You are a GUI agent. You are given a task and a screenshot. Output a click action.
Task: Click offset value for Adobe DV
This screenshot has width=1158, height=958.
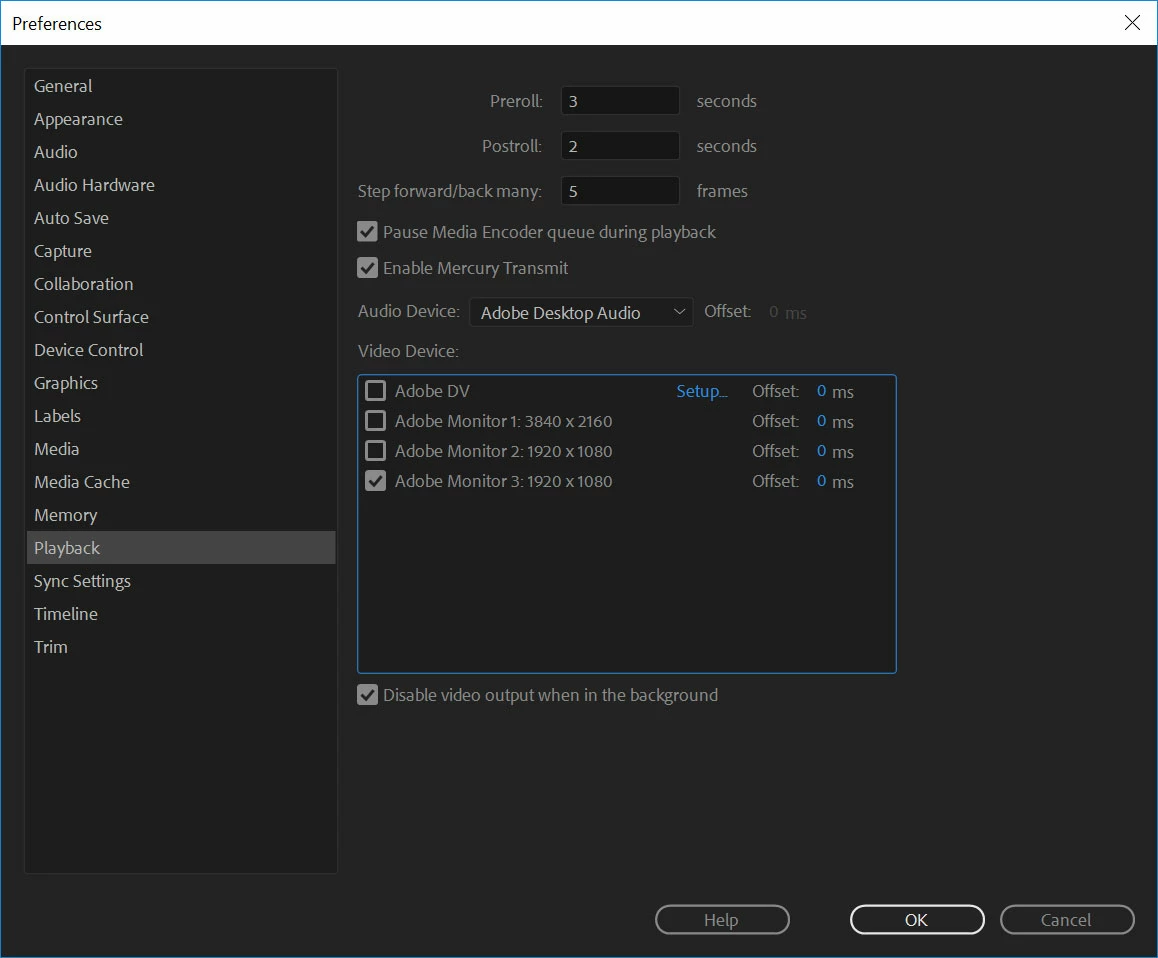[x=821, y=391]
